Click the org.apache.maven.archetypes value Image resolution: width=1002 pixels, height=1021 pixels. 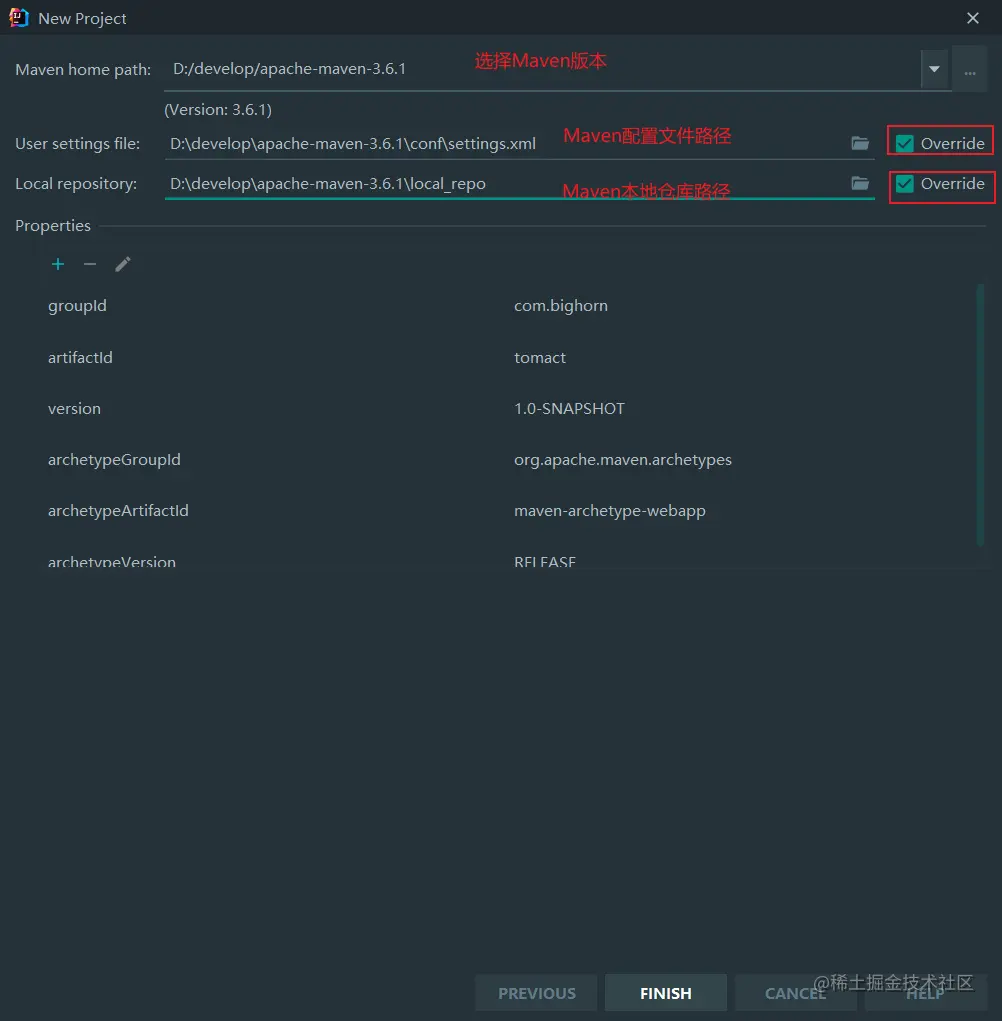point(622,460)
